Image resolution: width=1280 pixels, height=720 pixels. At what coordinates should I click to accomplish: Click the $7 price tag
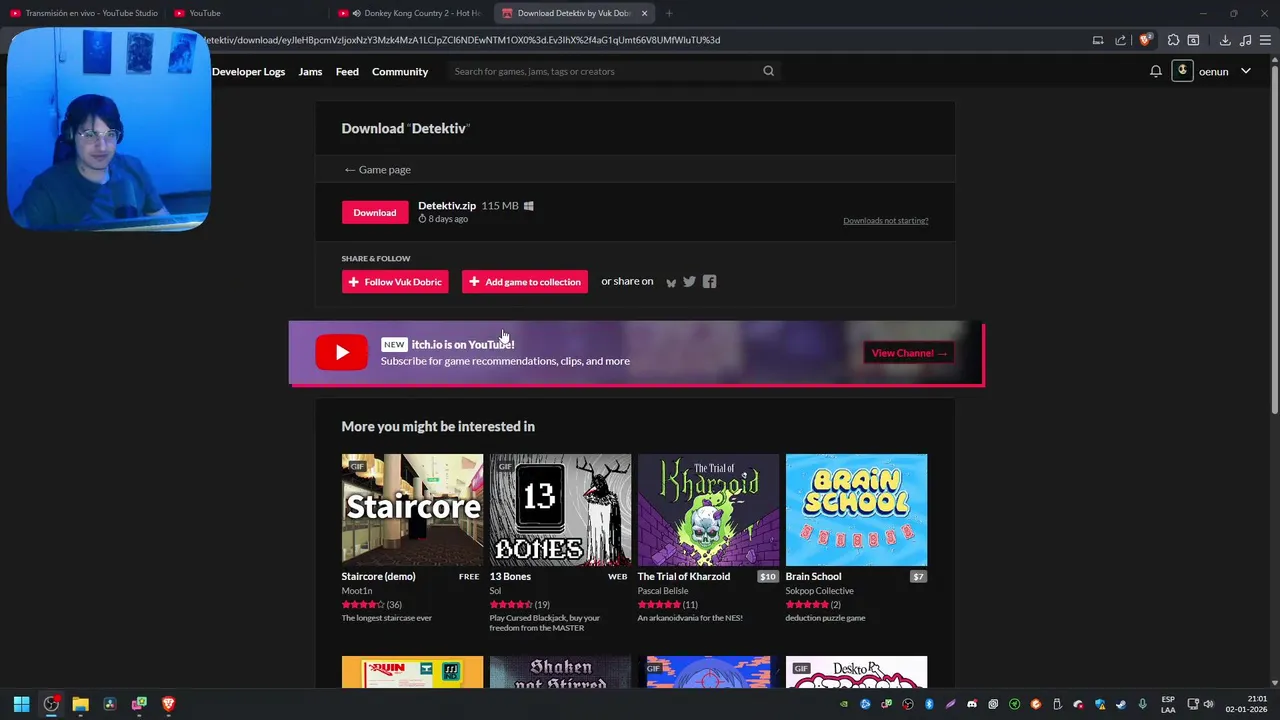pyautogui.click(x=918, y=577)
